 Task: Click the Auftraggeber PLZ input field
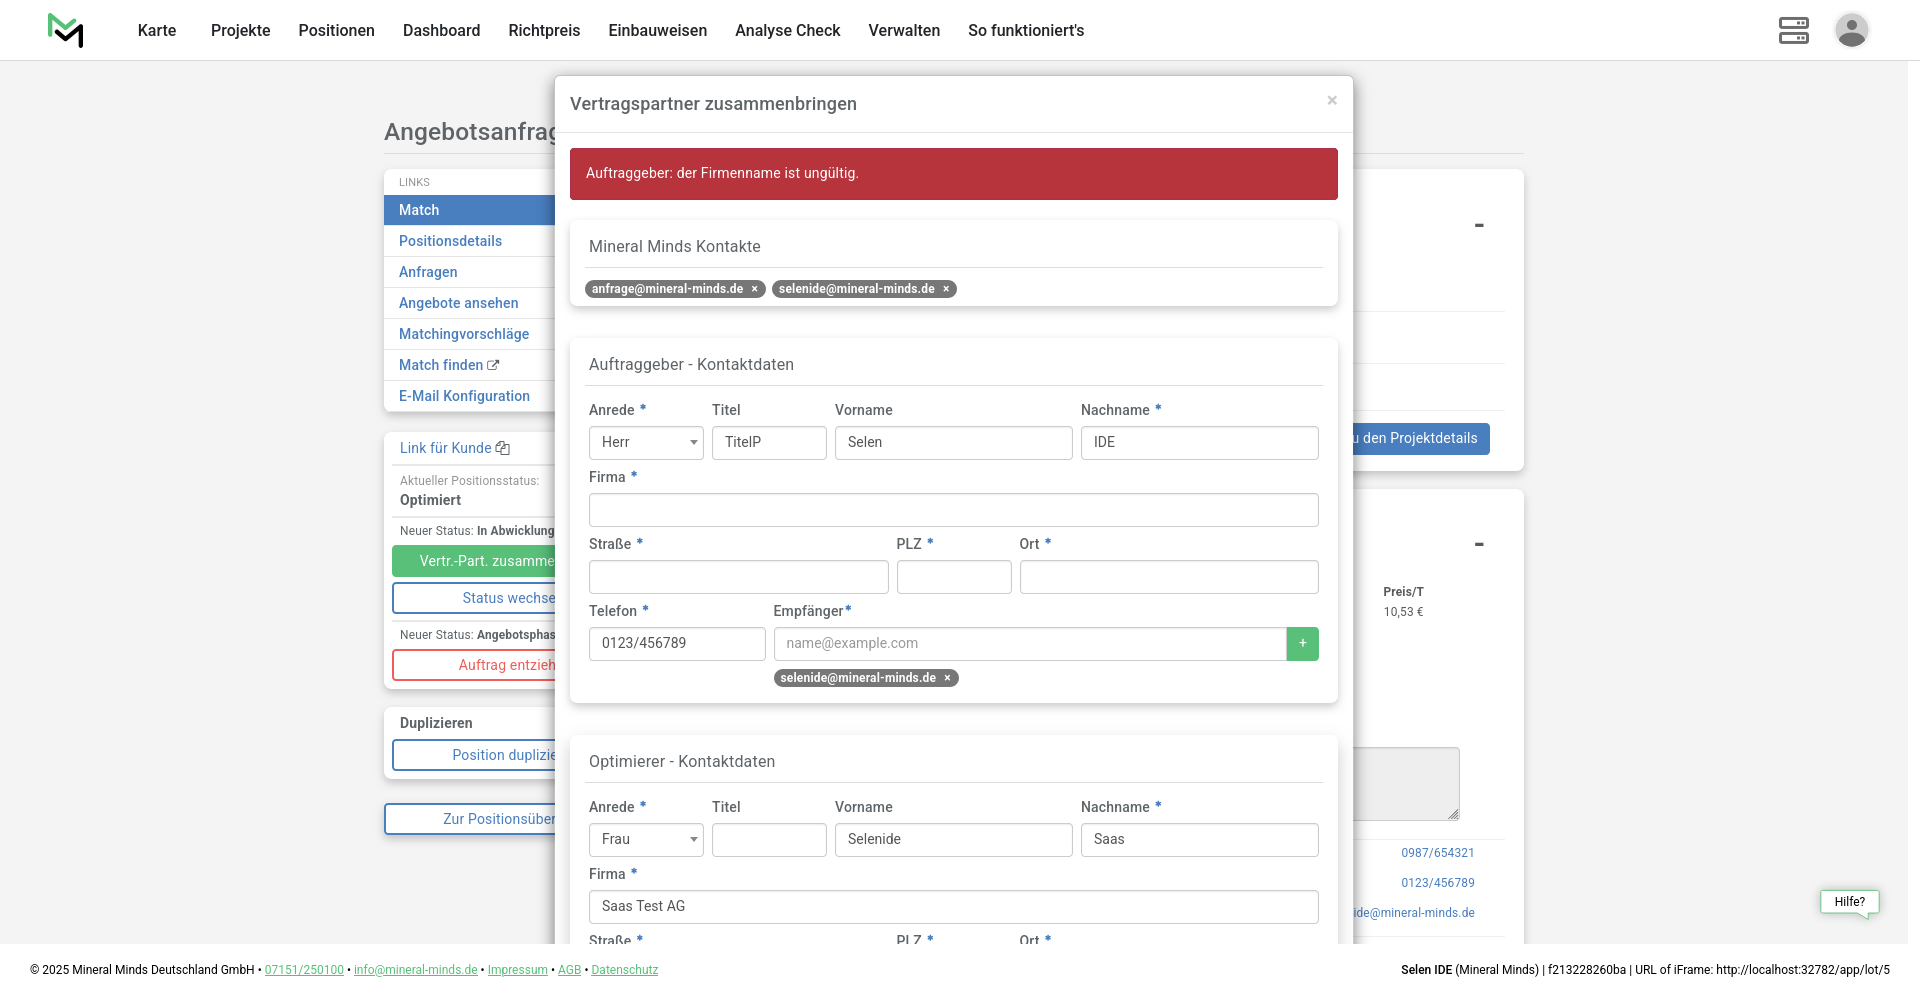point(953,577)
